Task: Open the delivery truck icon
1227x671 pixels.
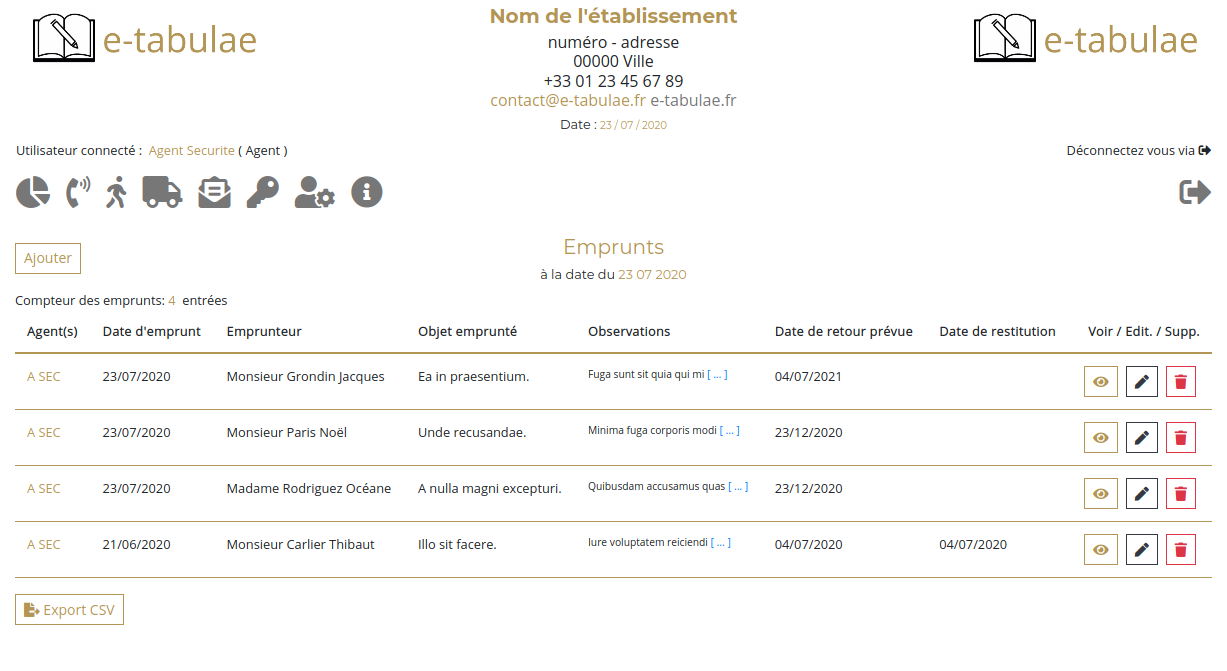Action: coord(162,192)
